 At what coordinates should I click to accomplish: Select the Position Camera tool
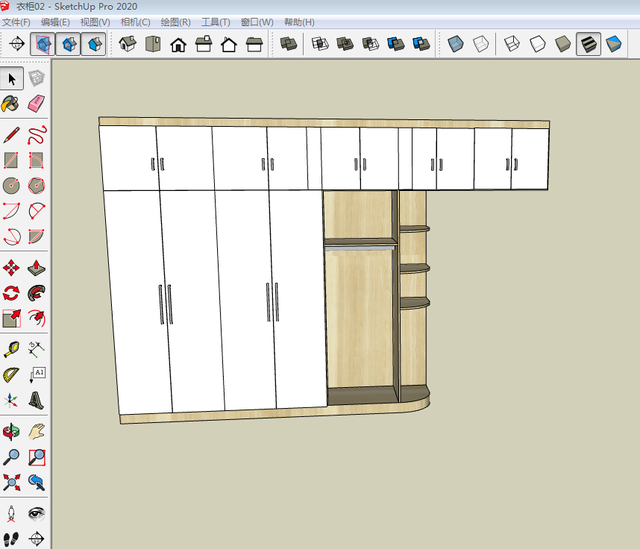(x=11, y=514)
